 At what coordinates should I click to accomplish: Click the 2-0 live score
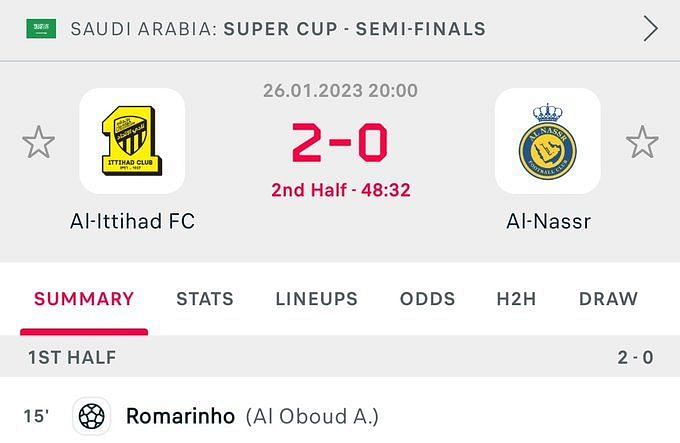click(340, 142)
